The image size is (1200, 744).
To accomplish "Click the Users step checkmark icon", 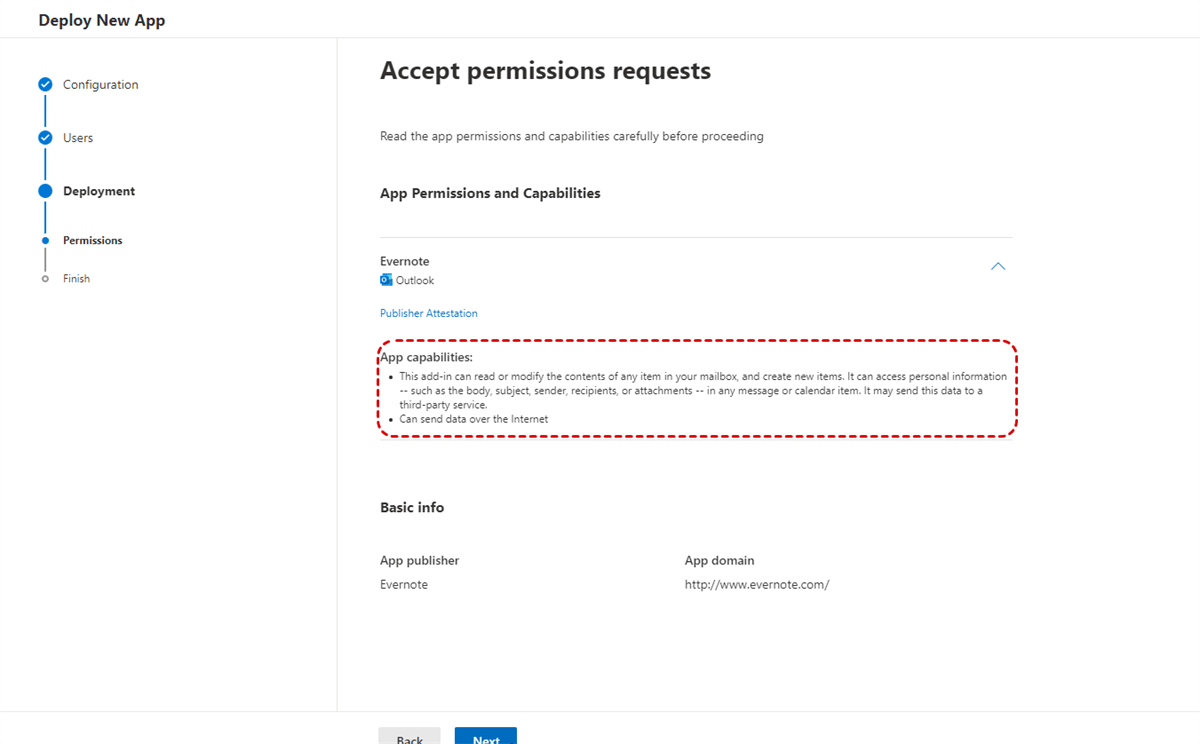I will pos(45,138).
